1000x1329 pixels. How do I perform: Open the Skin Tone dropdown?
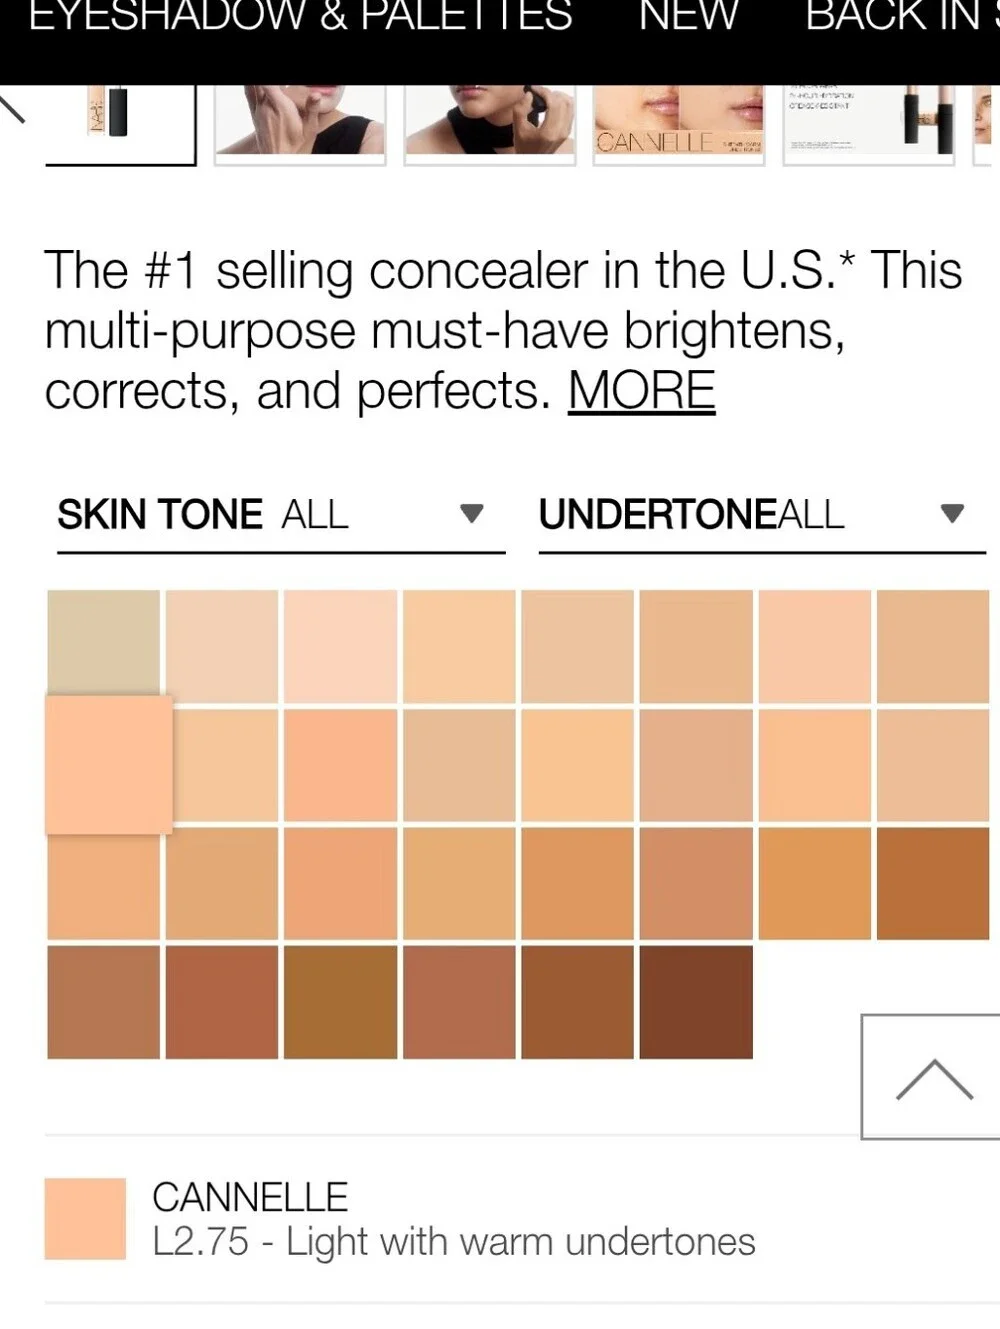click(281, 516)
